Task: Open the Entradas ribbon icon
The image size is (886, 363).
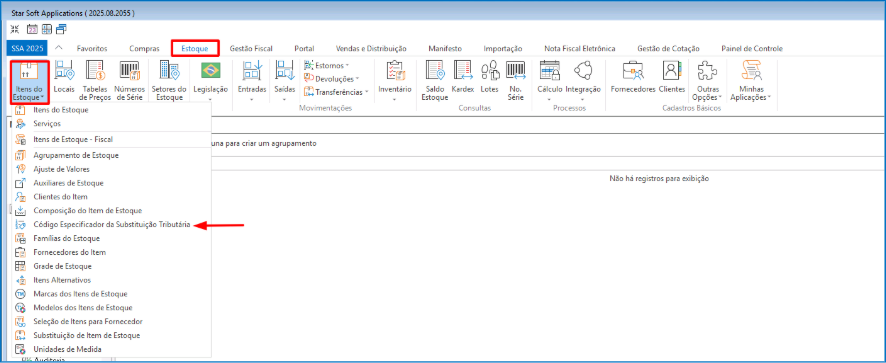Action: [x=251, y=81]
